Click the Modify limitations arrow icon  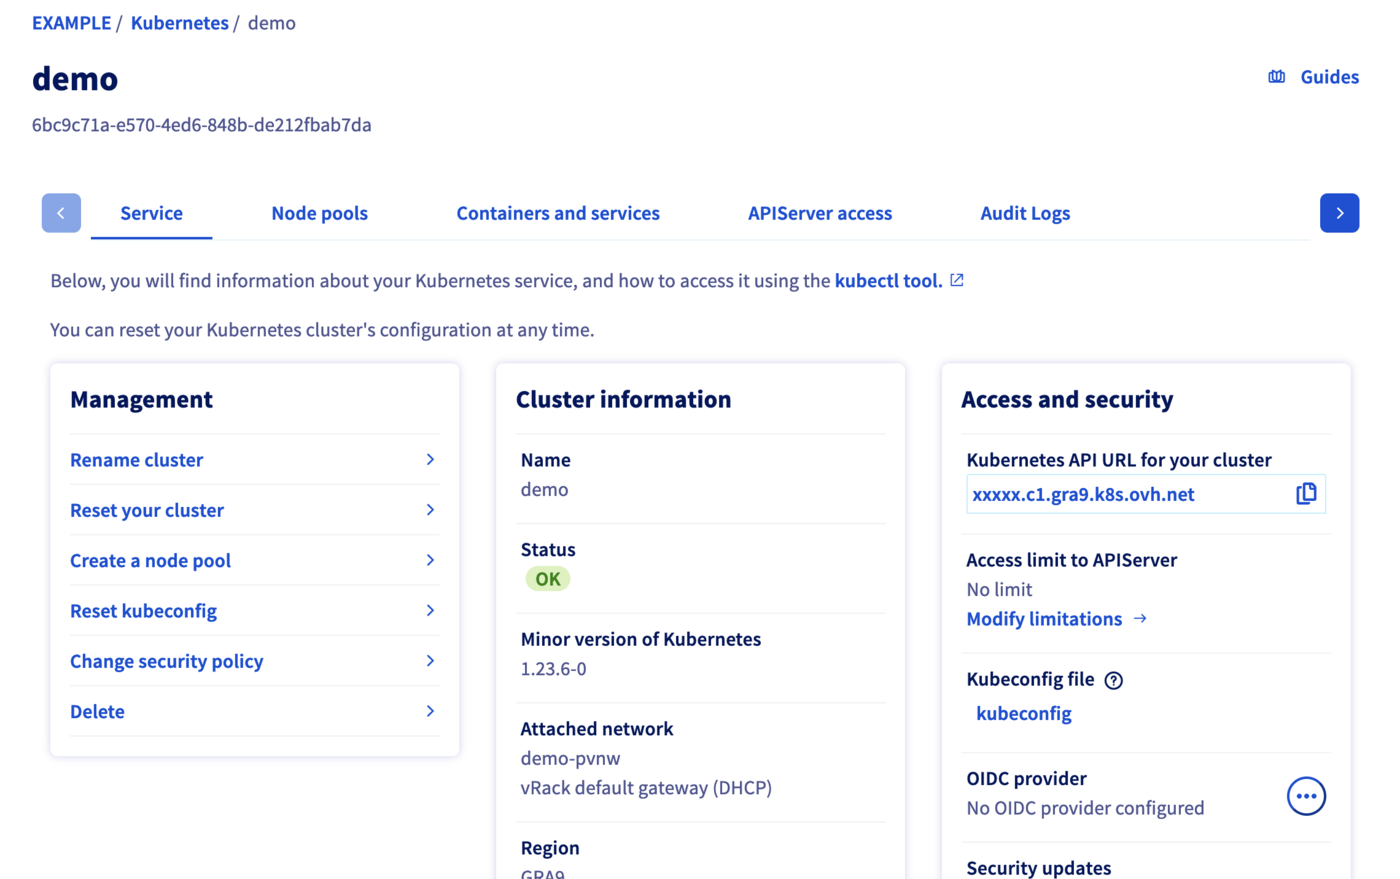point(1140,619)
